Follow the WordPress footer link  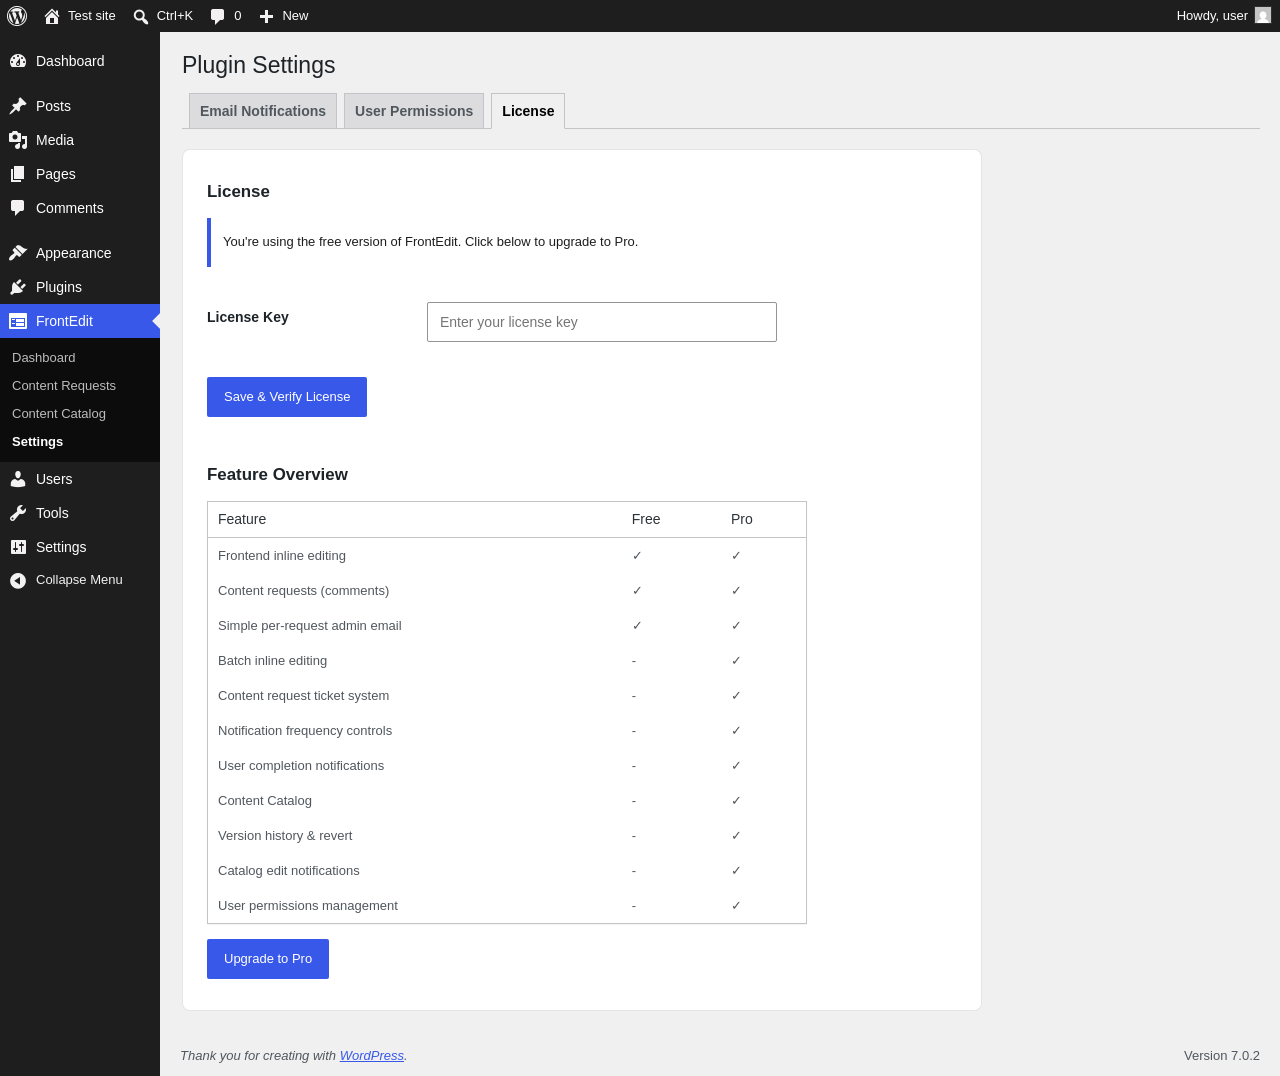tap(372, 1056)
